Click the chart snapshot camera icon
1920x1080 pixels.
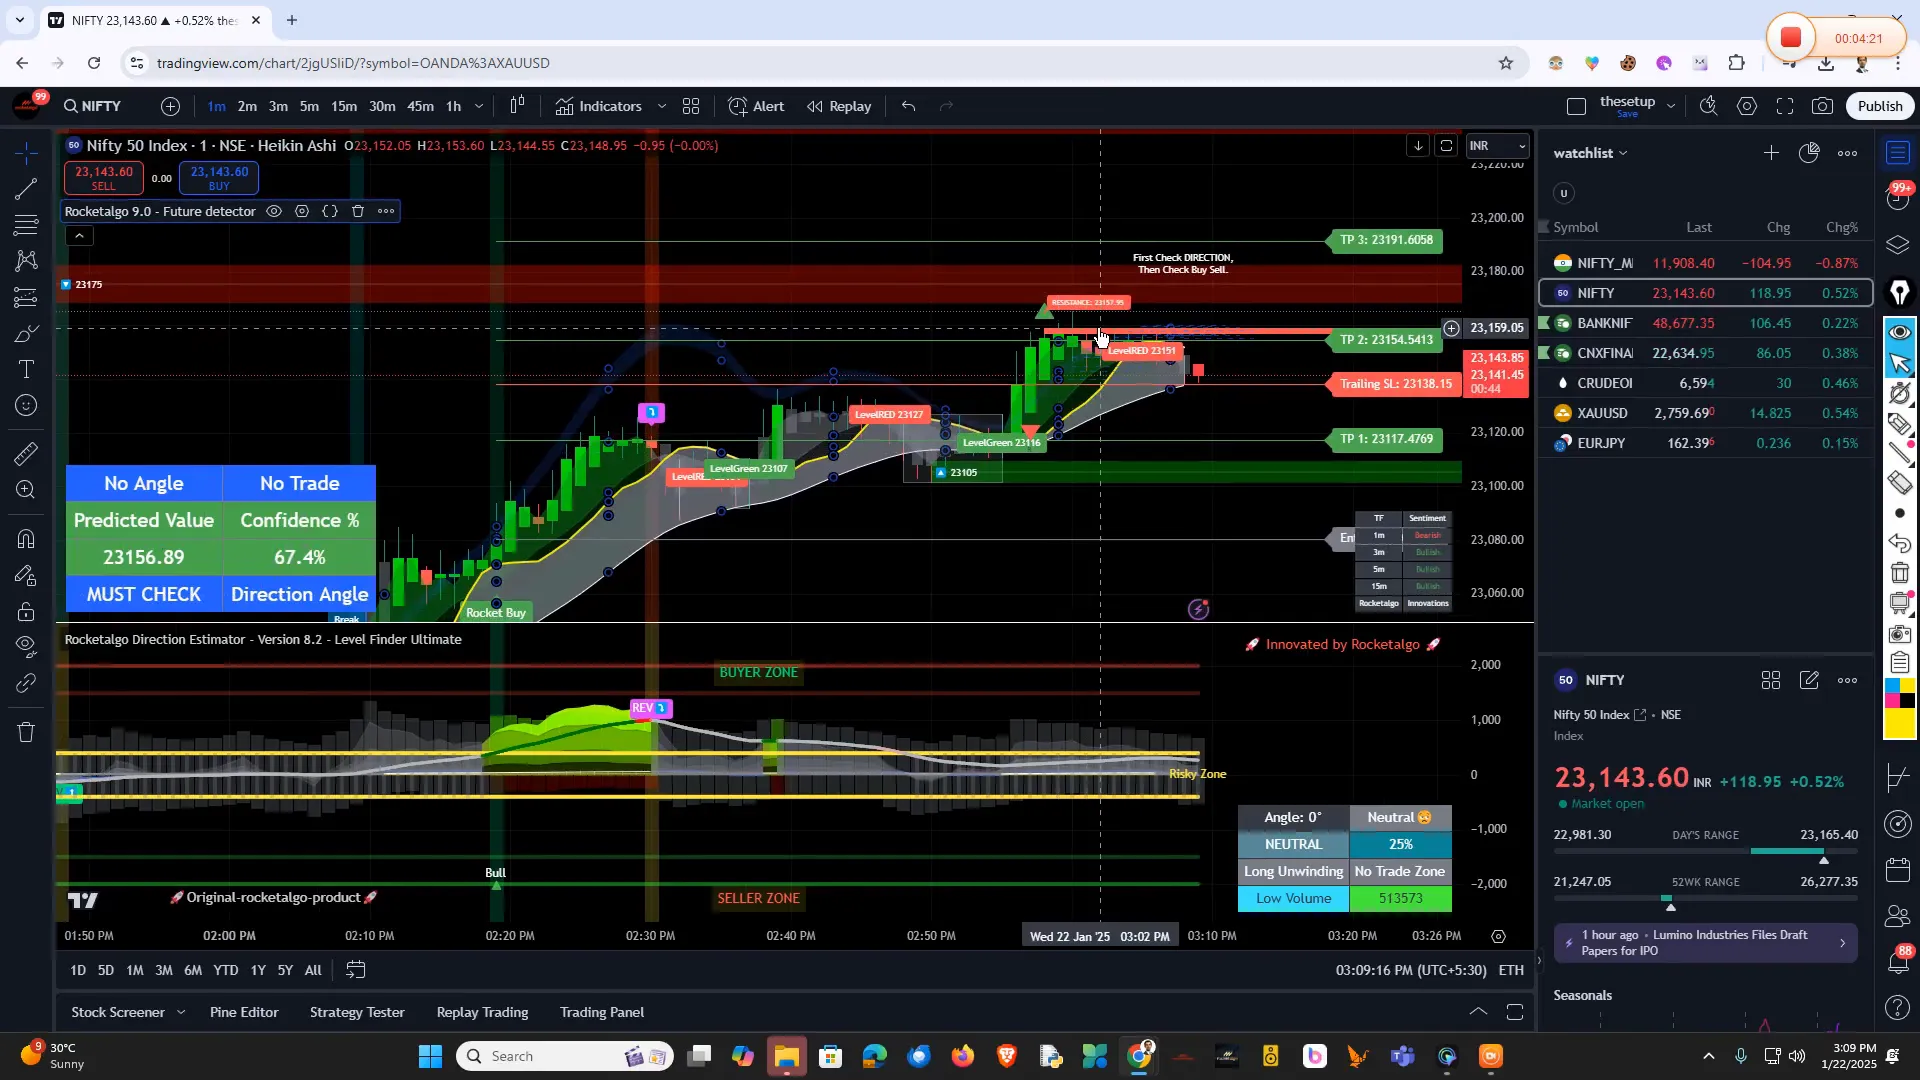pyautogui.click(x=1823, y=106)
